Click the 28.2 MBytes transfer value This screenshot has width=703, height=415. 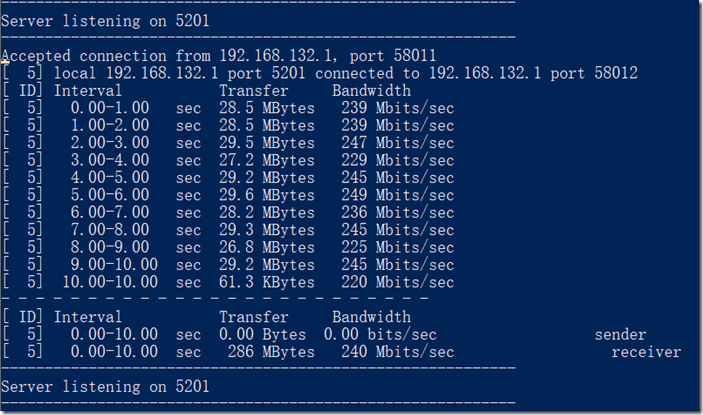click(266, 213)
